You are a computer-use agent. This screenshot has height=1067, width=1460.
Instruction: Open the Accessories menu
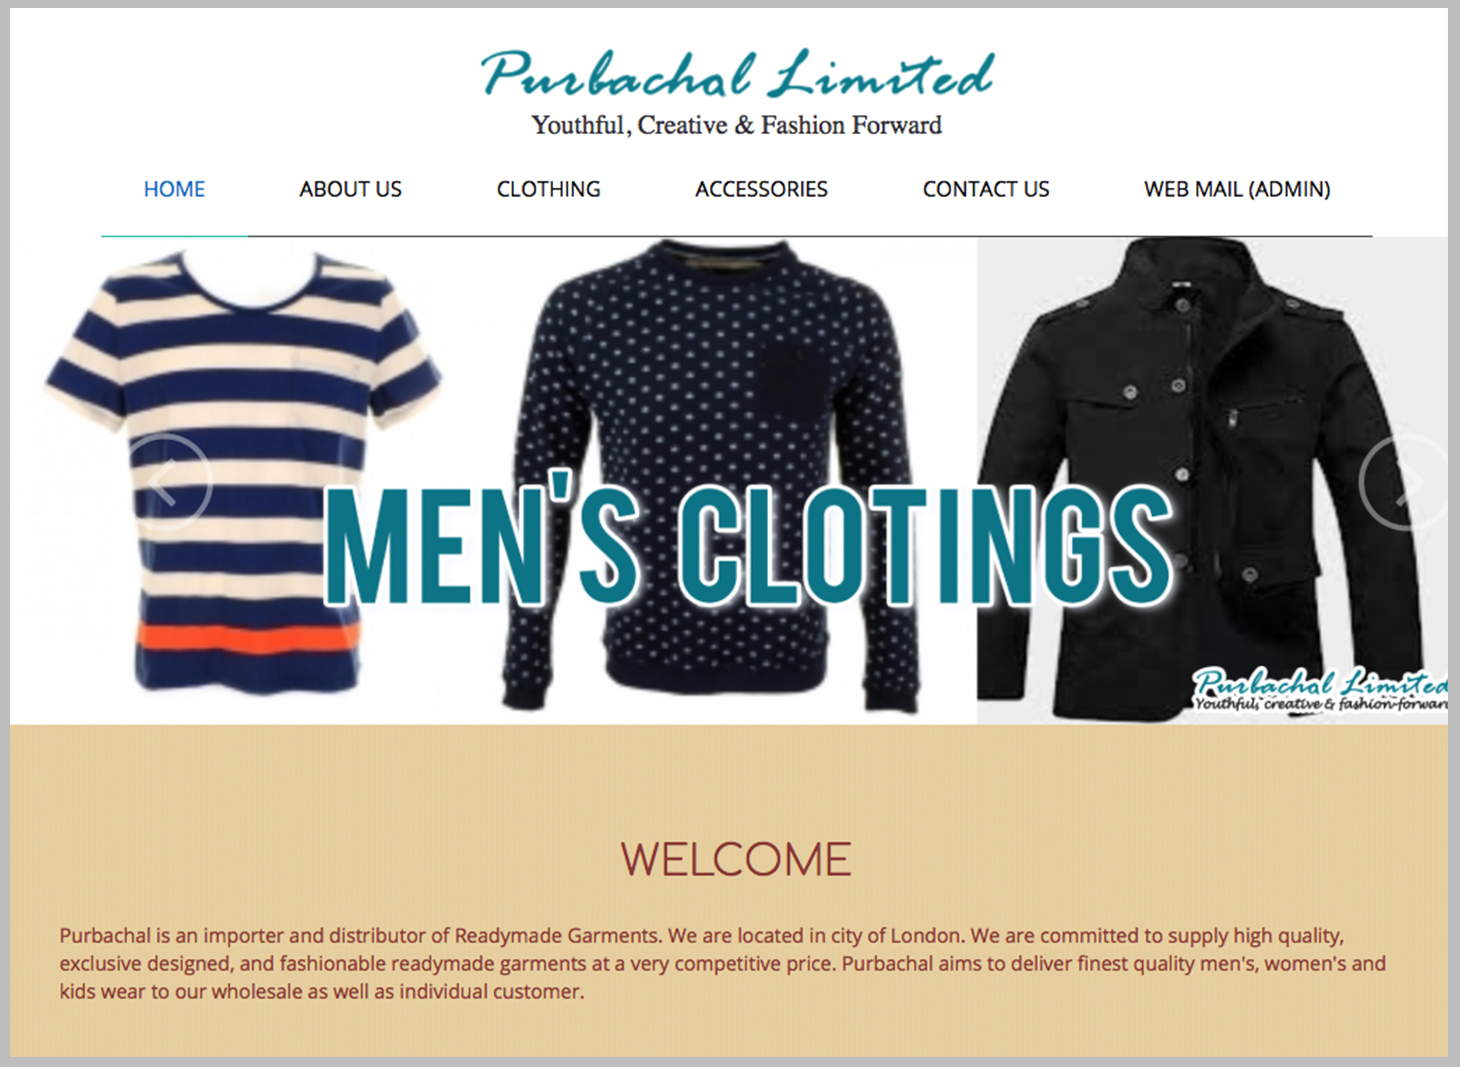(761, 189)
